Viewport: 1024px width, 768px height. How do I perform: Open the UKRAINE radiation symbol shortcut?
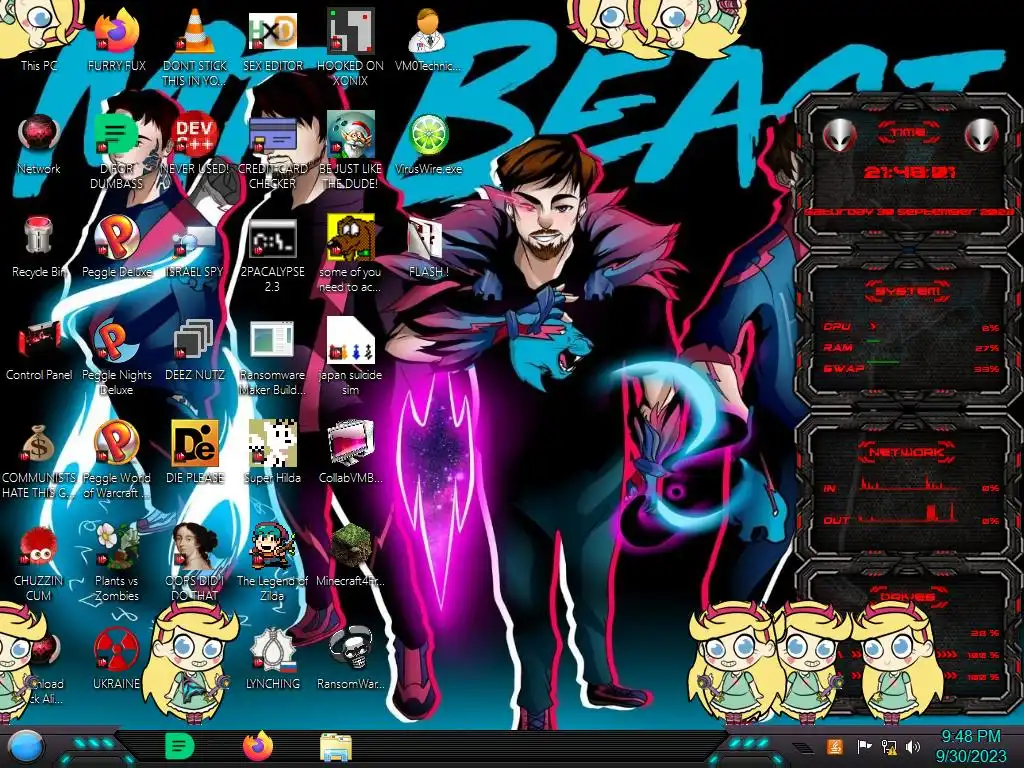(x=116, y=660)
